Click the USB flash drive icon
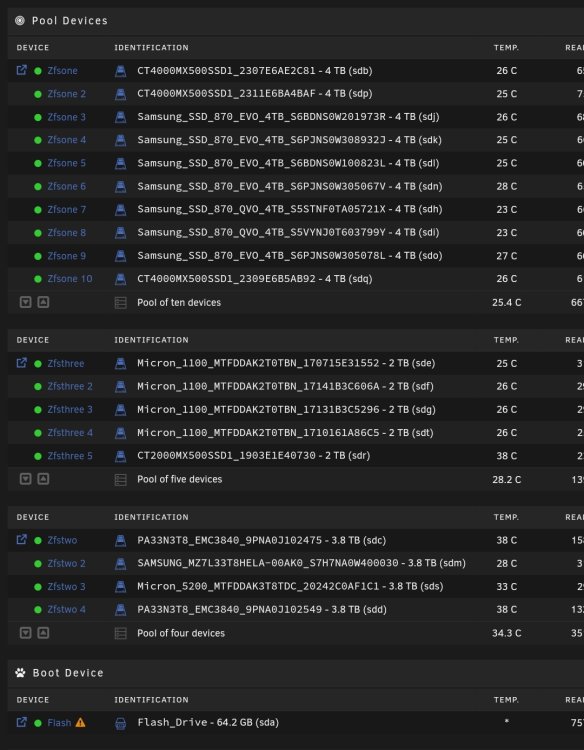Screen dimensions: 584x750 pyautogui.click(x=121, y=723)
